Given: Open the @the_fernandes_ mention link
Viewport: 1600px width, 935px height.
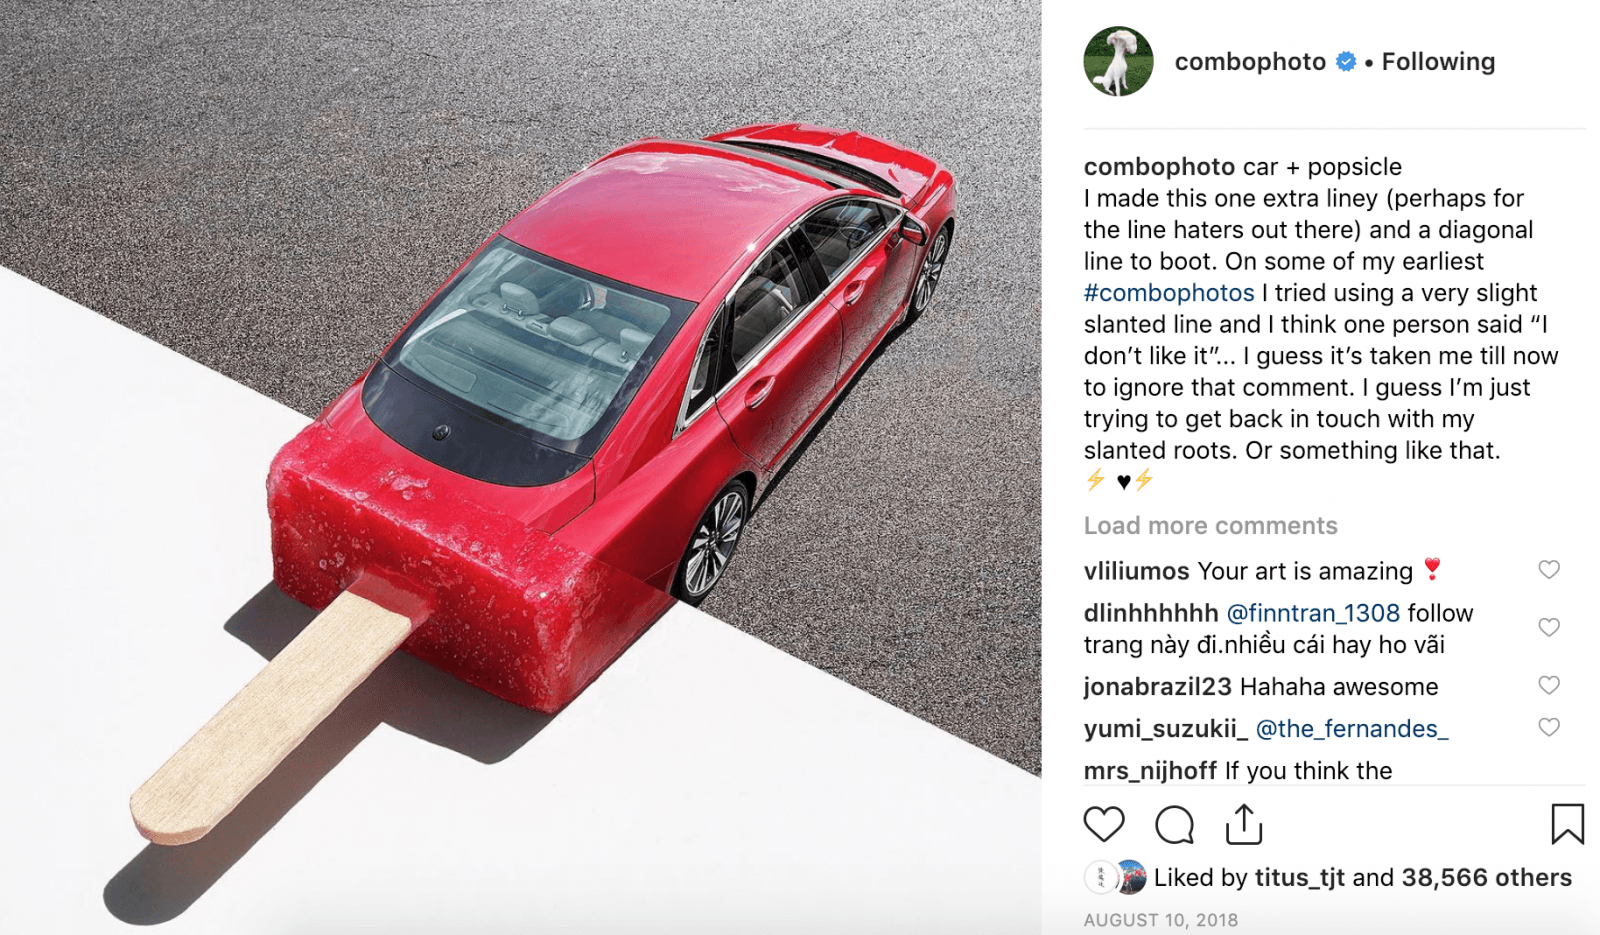Looking at the screenshot, I should click(1352, 729).
